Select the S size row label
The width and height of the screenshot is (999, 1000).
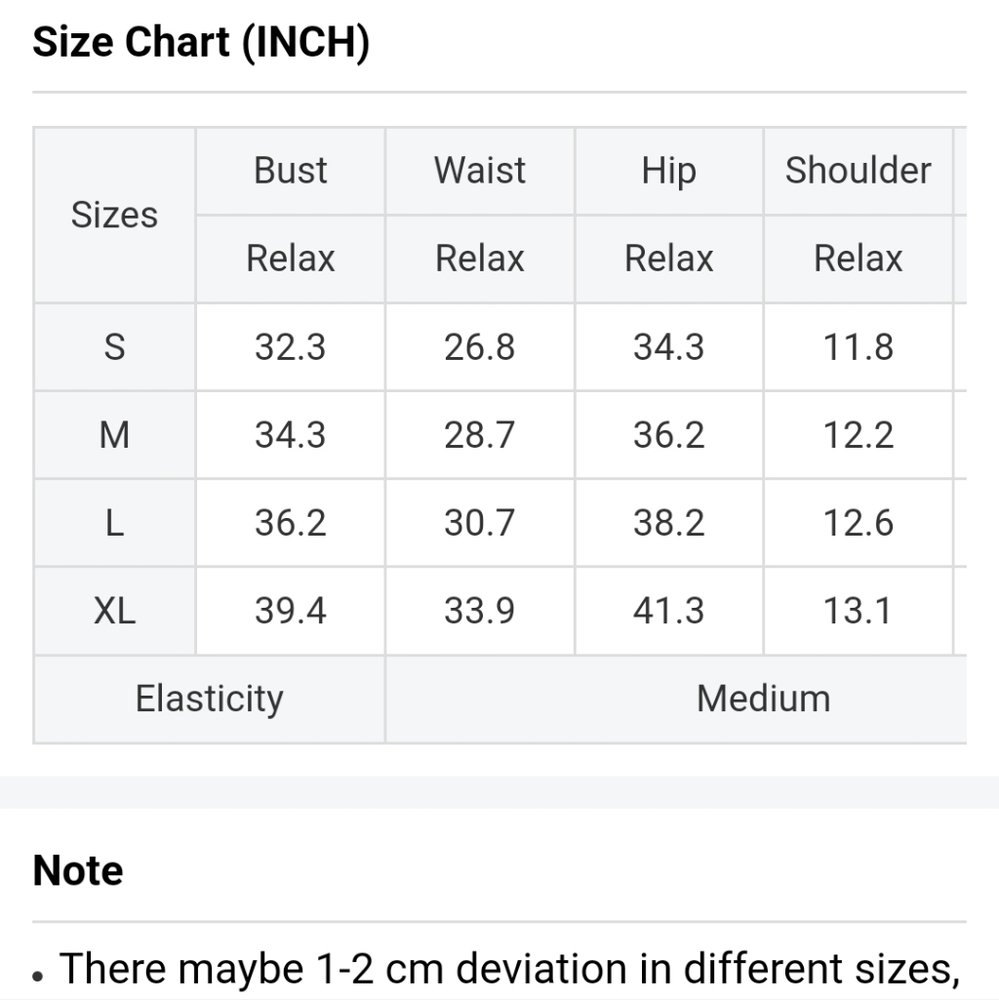(114, 347)
